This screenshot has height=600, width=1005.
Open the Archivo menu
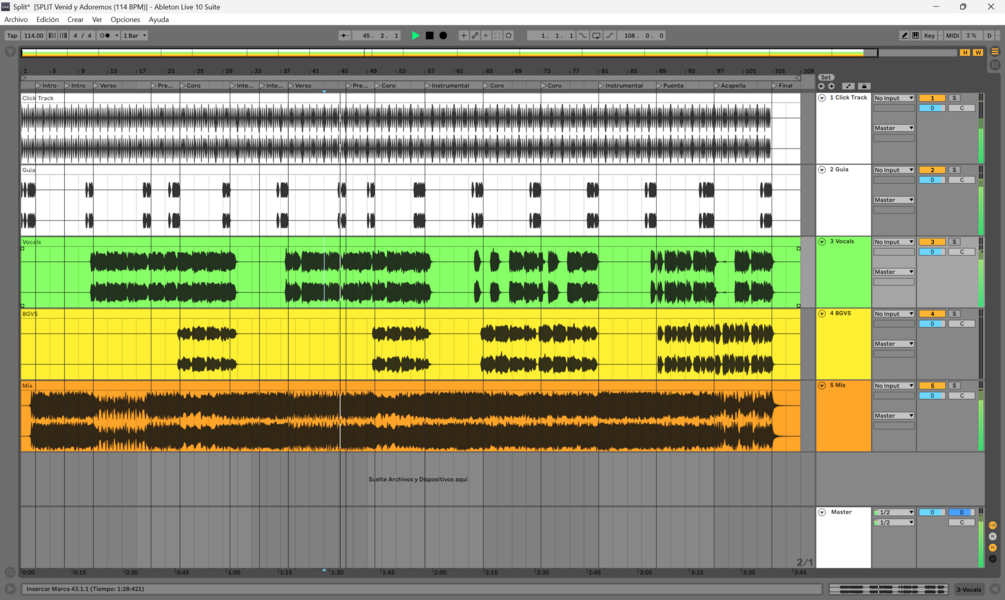(16, 20)
